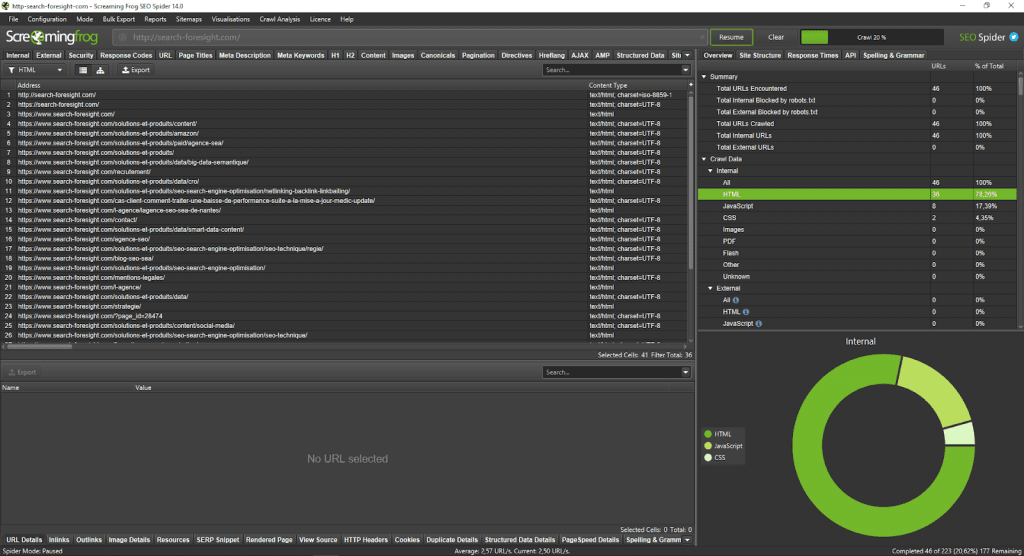This screenshot has height=556, width=1024.
Task: Click the JavaScript legend dot in chart
Action: point(708,446)
